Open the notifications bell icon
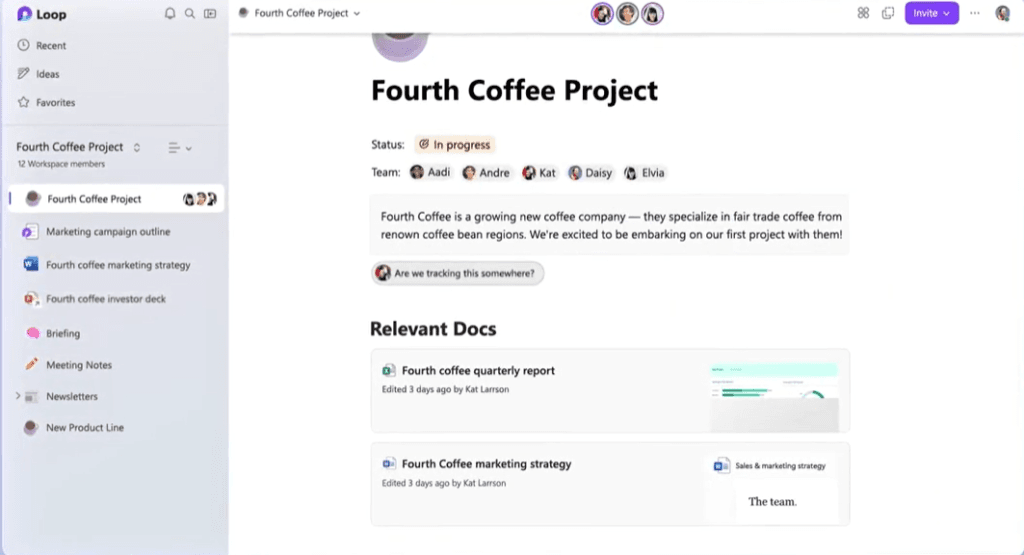This screenshot has height=555, width=1024. [170, 14]
